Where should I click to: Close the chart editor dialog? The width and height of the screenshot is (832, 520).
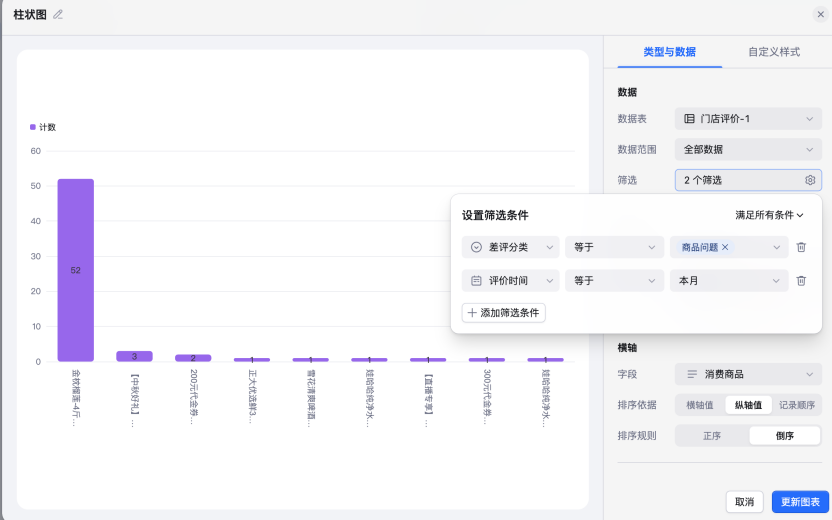820,14
